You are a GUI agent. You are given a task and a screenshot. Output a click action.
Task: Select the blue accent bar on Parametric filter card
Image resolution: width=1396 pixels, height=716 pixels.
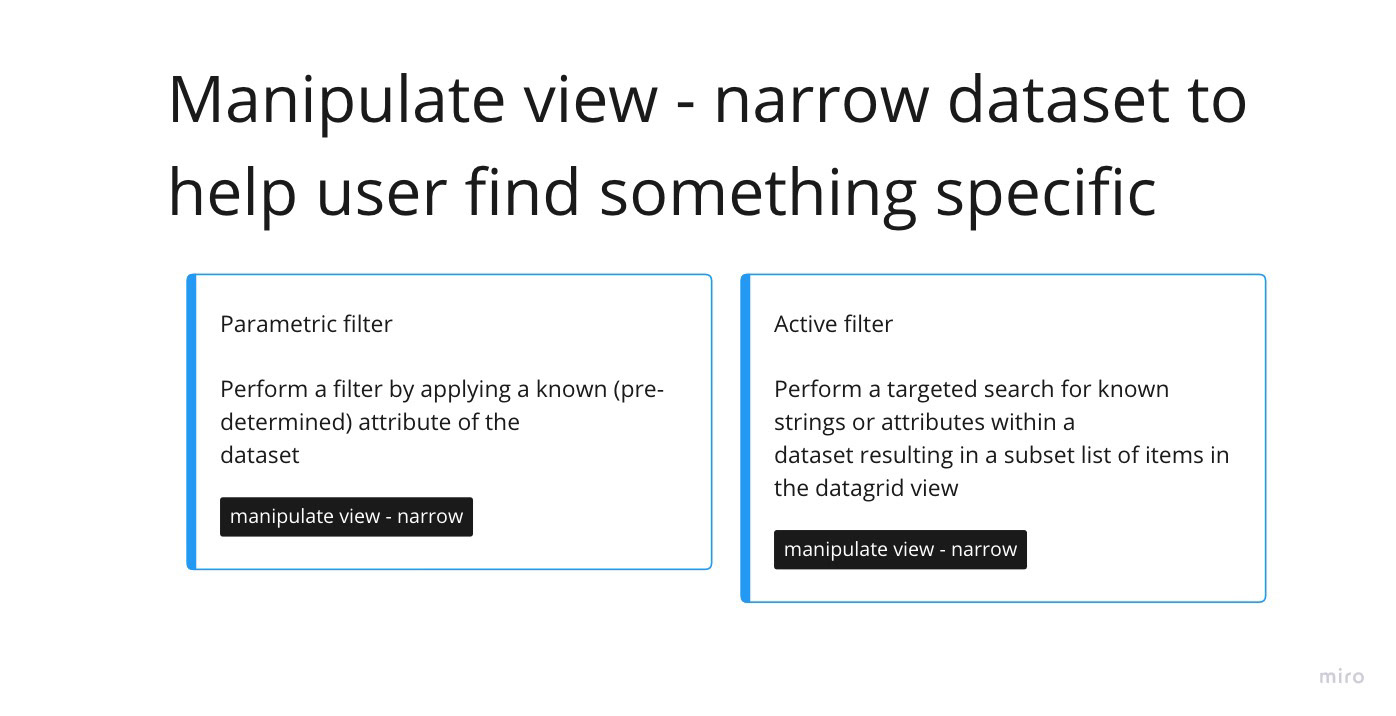coord(191,422)
